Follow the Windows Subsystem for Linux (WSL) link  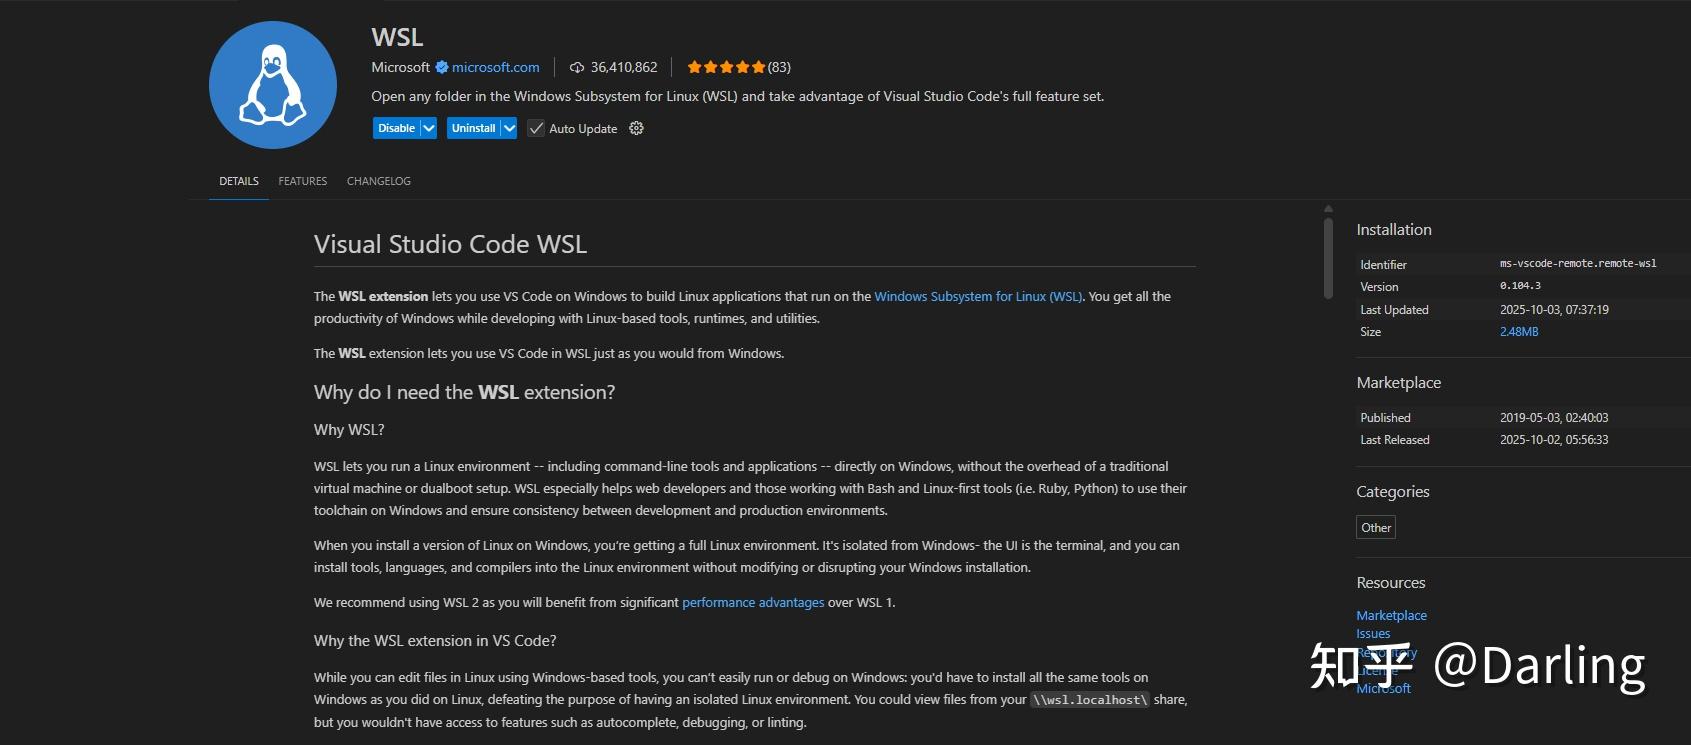coord(977,296)
